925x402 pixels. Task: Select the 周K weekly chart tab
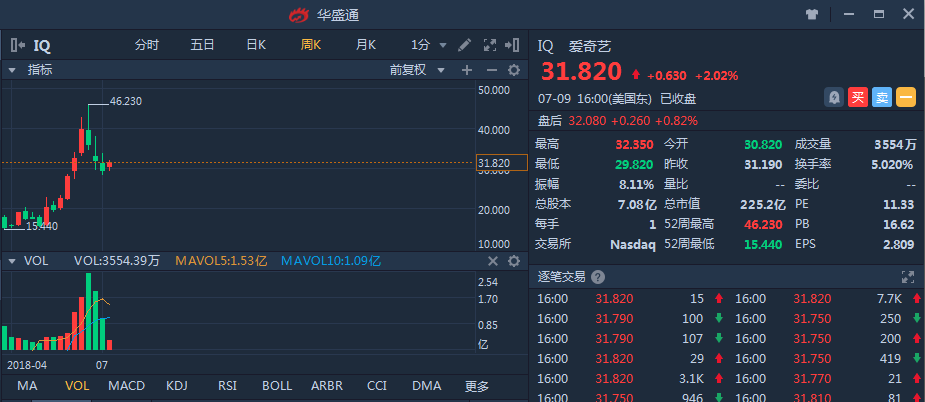(310, 45)
